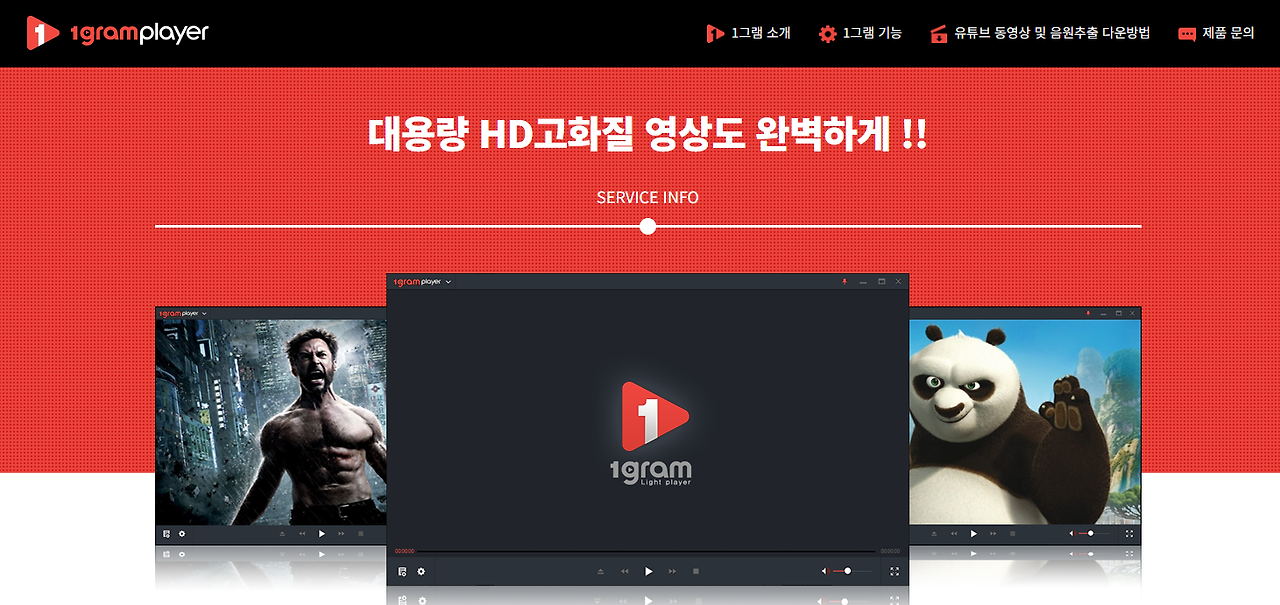Click Wolverine video thumbnail in left player
The width and height of the screenshot is (1280, 605).
271,422
